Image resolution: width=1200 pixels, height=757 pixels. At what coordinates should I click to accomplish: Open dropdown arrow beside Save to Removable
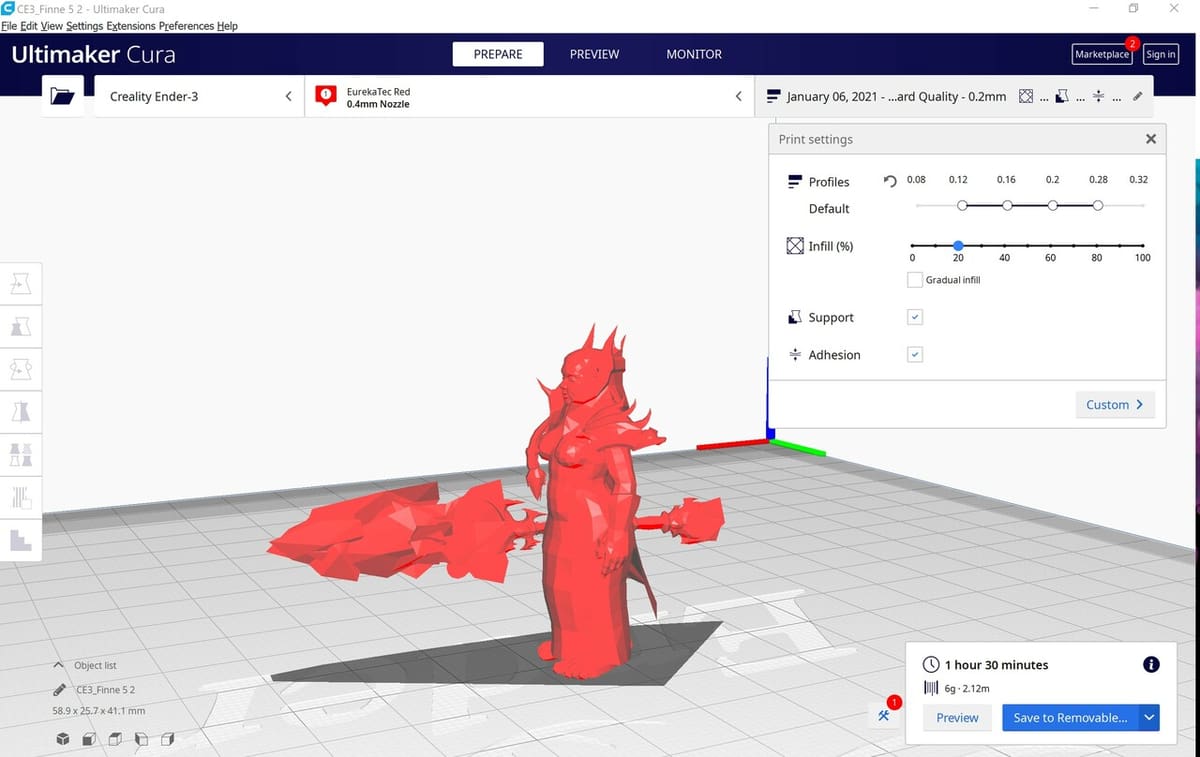(1149, 717)
